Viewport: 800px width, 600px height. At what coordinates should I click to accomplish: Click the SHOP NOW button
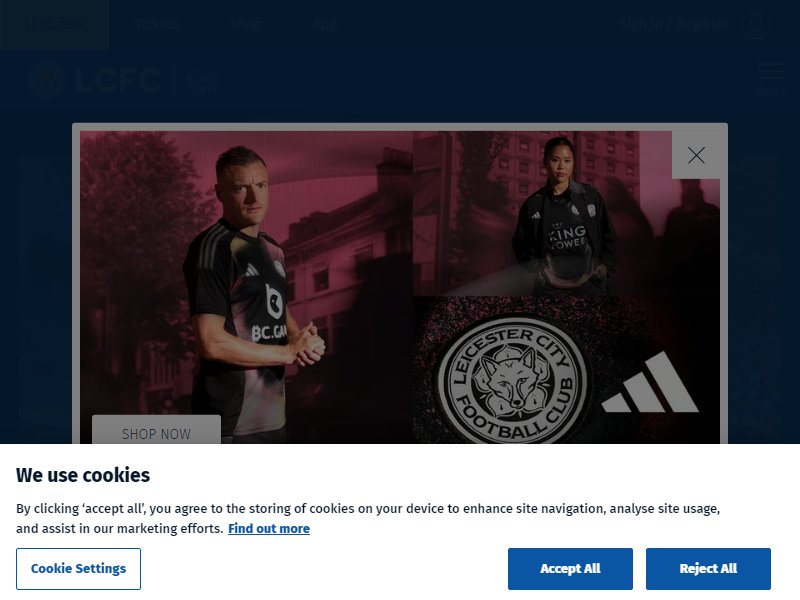click(x=156, y=430)
